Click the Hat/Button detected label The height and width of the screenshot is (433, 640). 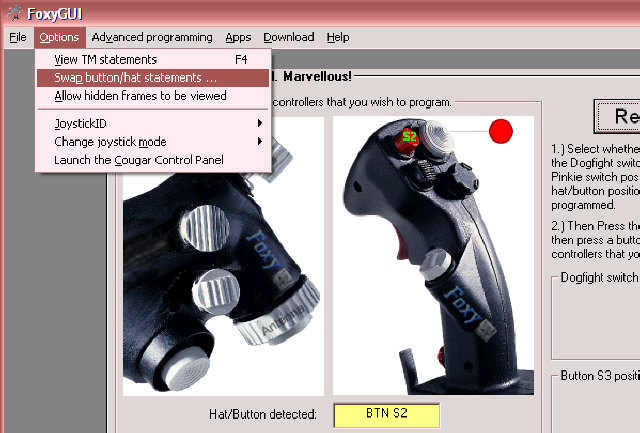click(262, 415)
